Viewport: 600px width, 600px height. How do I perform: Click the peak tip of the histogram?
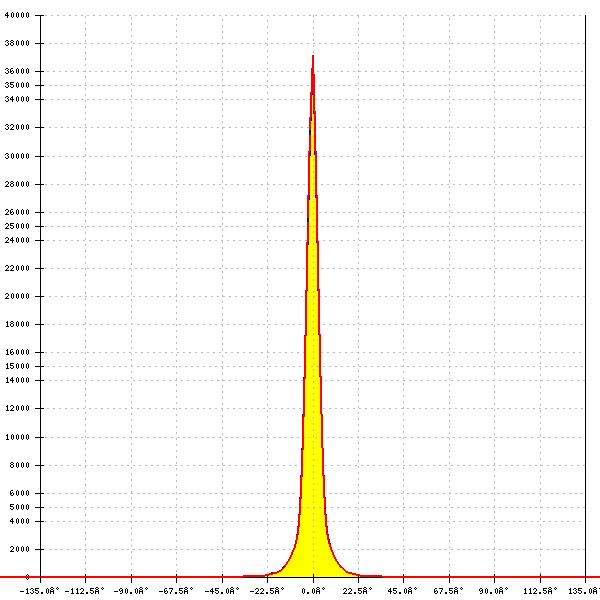313,57
